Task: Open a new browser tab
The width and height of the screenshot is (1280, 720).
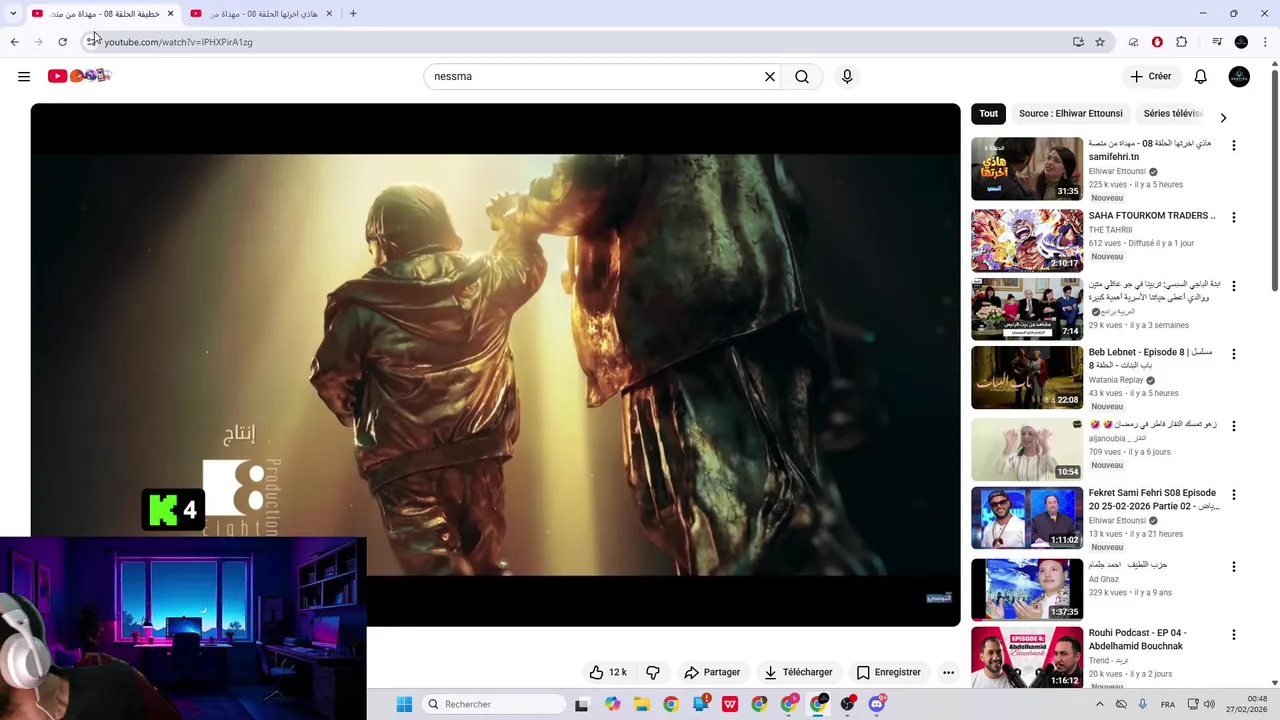Action: click(x=353, y=14)
